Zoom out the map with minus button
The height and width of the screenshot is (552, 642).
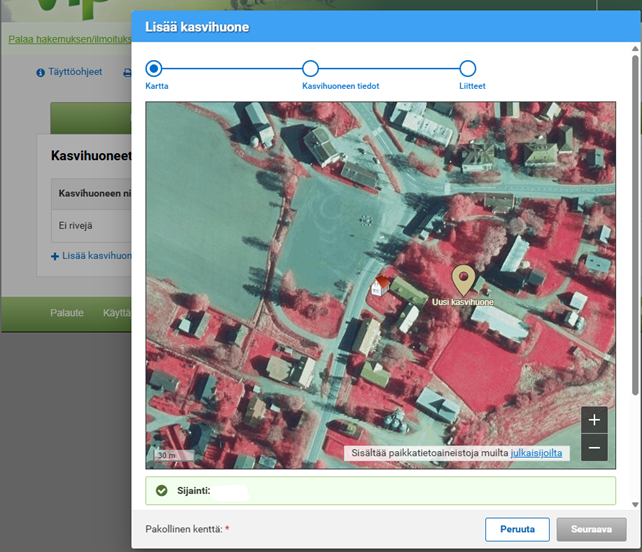(x=594, y=448)
